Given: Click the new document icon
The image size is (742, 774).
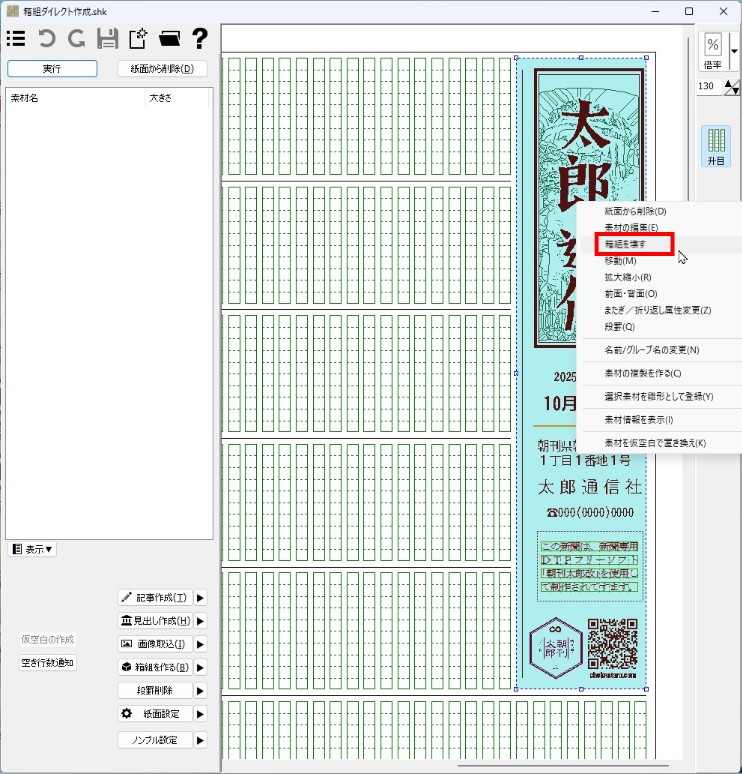Looking at the screenshot, I should click(x=138, y=39).
